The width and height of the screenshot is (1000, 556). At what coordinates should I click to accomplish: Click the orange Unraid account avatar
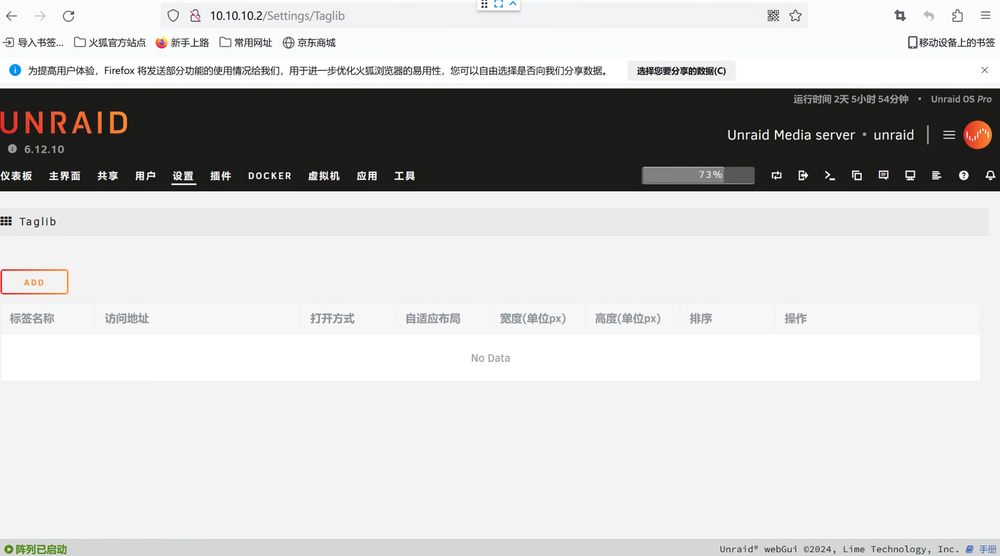[x=977, y=135]
